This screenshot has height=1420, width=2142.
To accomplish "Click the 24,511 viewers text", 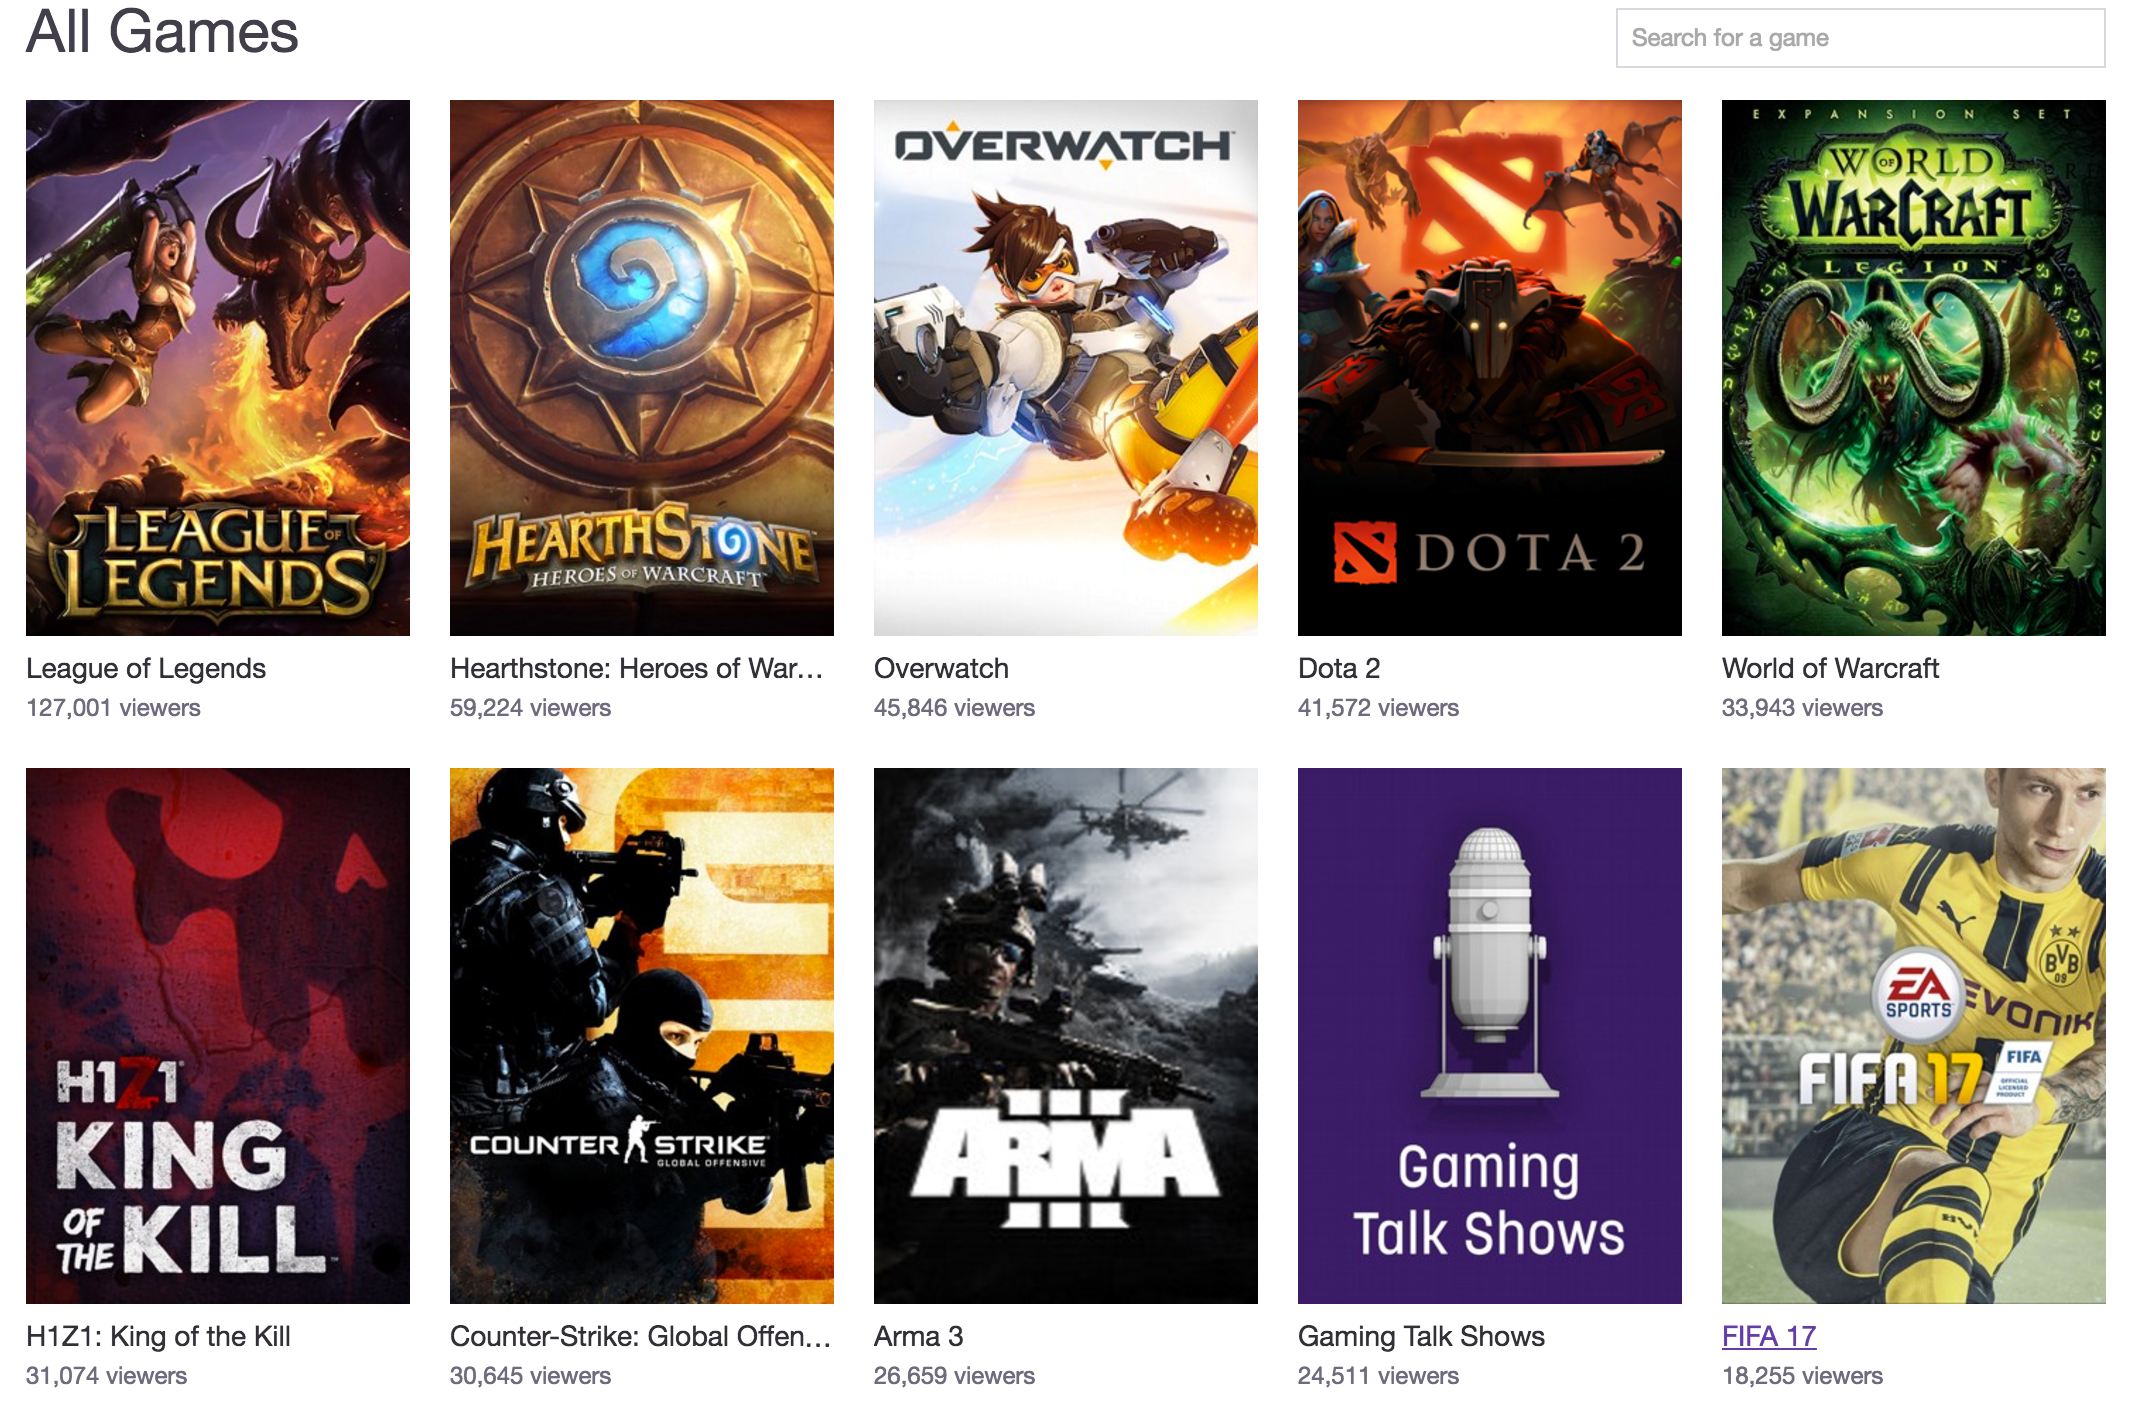I will pyautogui.click(x=1378, y=1376).
